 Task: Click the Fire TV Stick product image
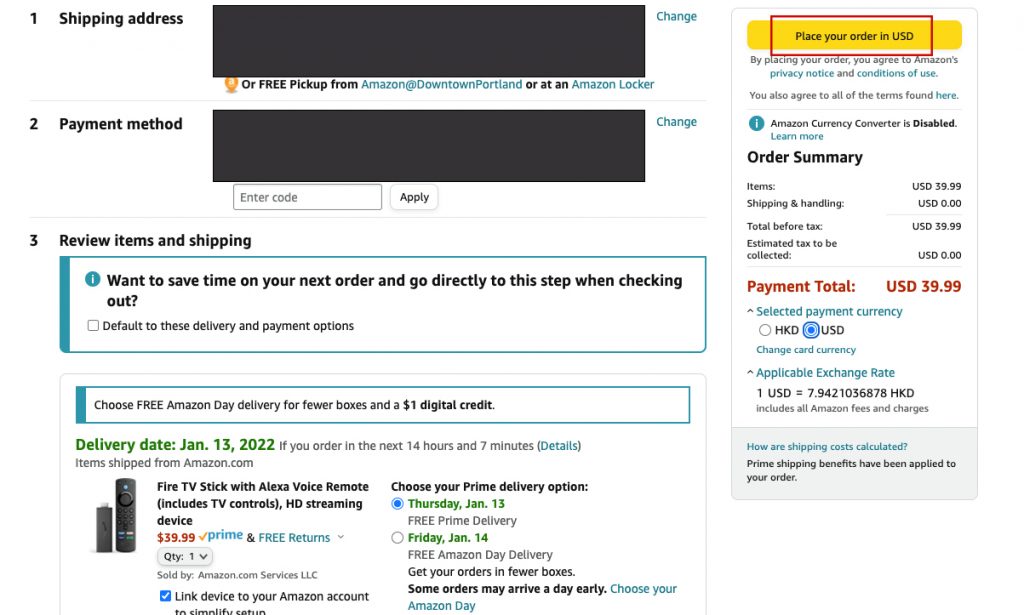pyautogui.click(x=117, y=516)
